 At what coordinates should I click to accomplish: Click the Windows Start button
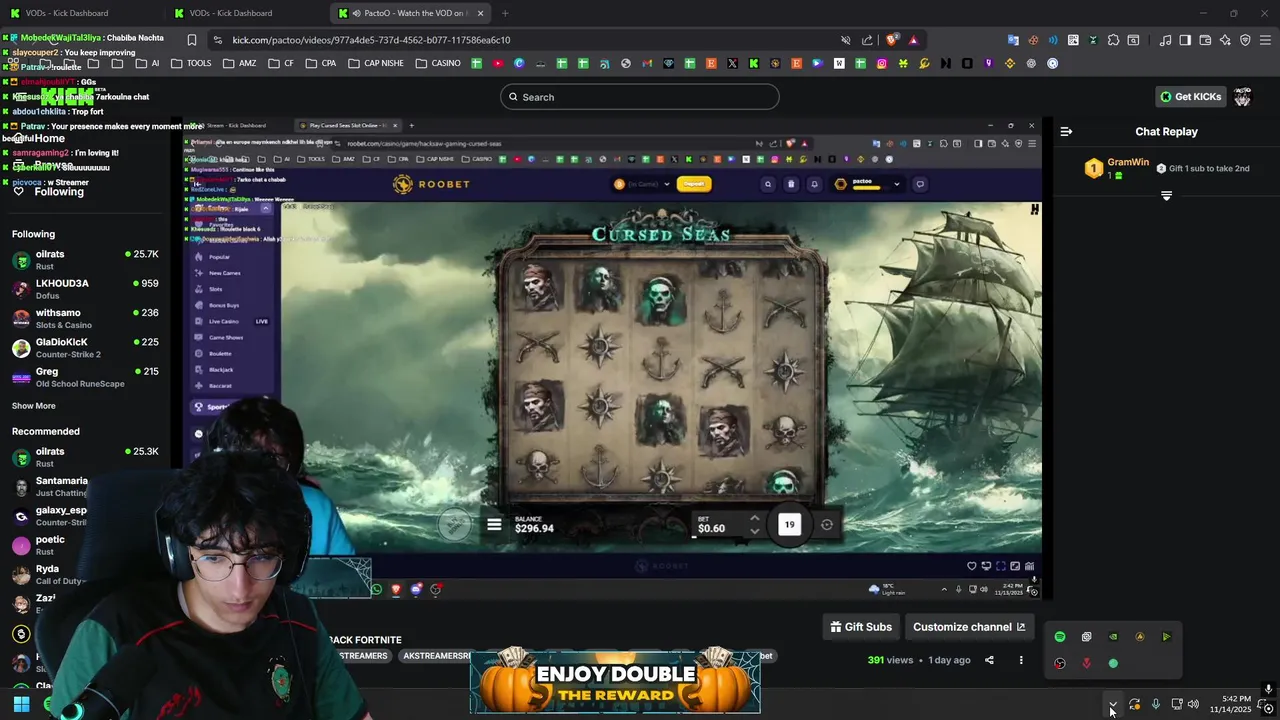21,704
